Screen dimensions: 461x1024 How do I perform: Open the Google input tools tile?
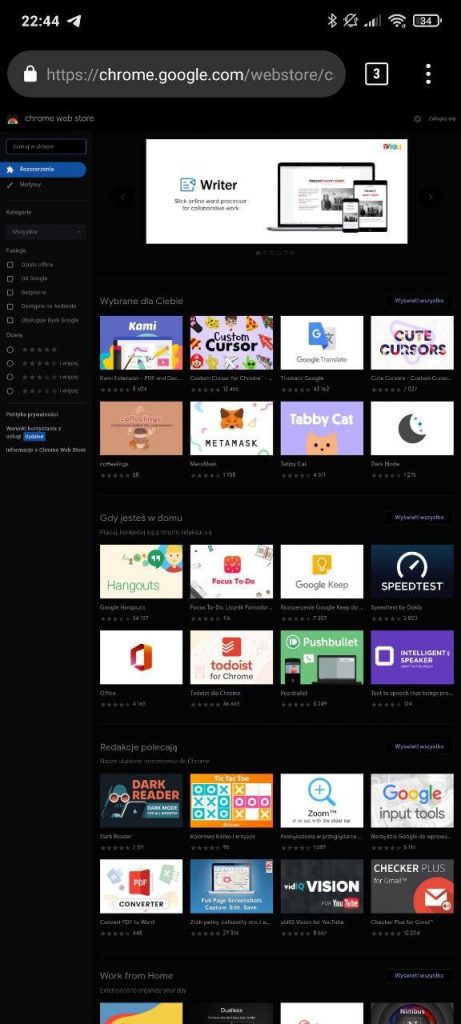pos(412,801)
